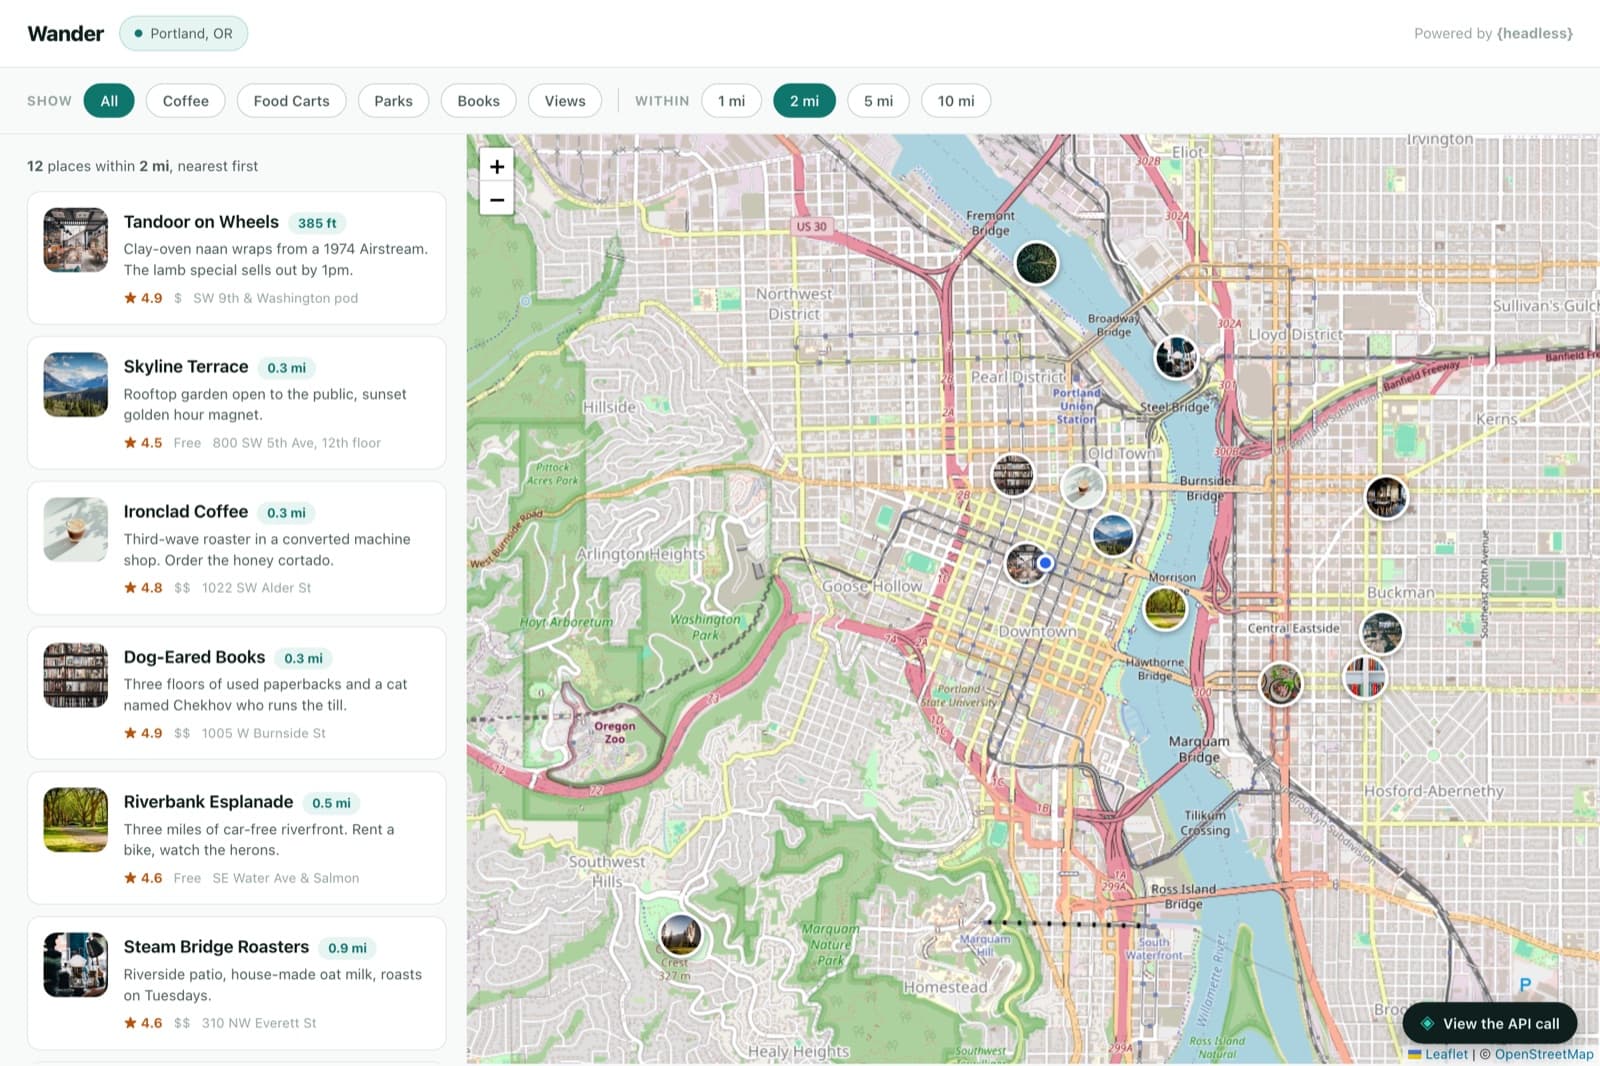Expand radius to 10 mi
The width and height of the screenshot is (1600, 1066).
(956, 101)
